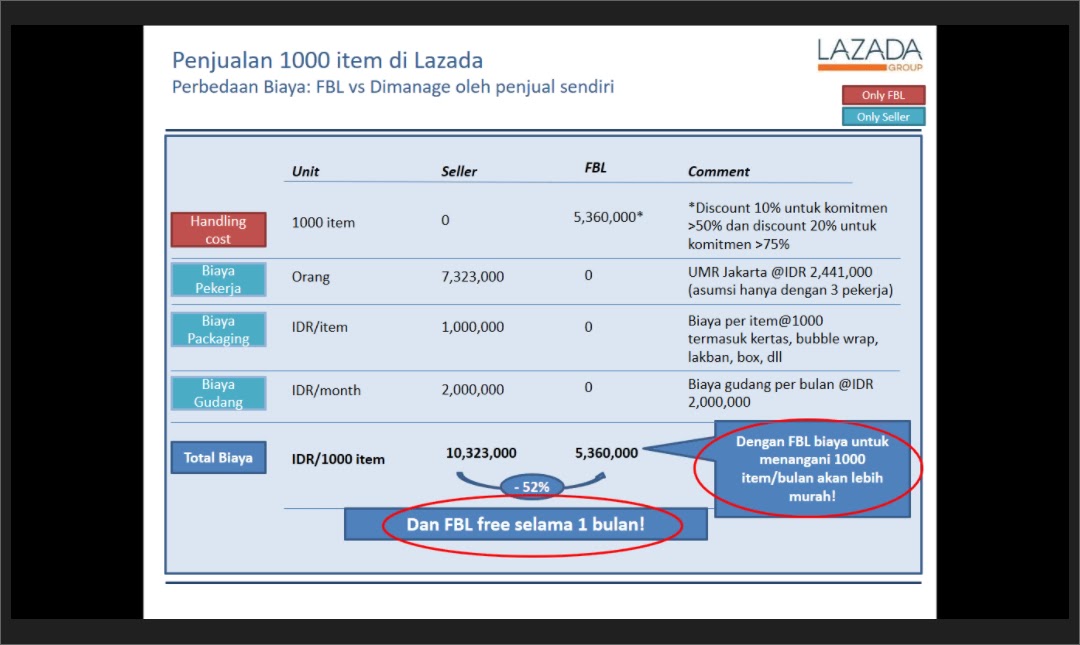Click the -52% oval badge
Image resolution: width=1080 pixels, height=645 pixels.
[532, 487]
